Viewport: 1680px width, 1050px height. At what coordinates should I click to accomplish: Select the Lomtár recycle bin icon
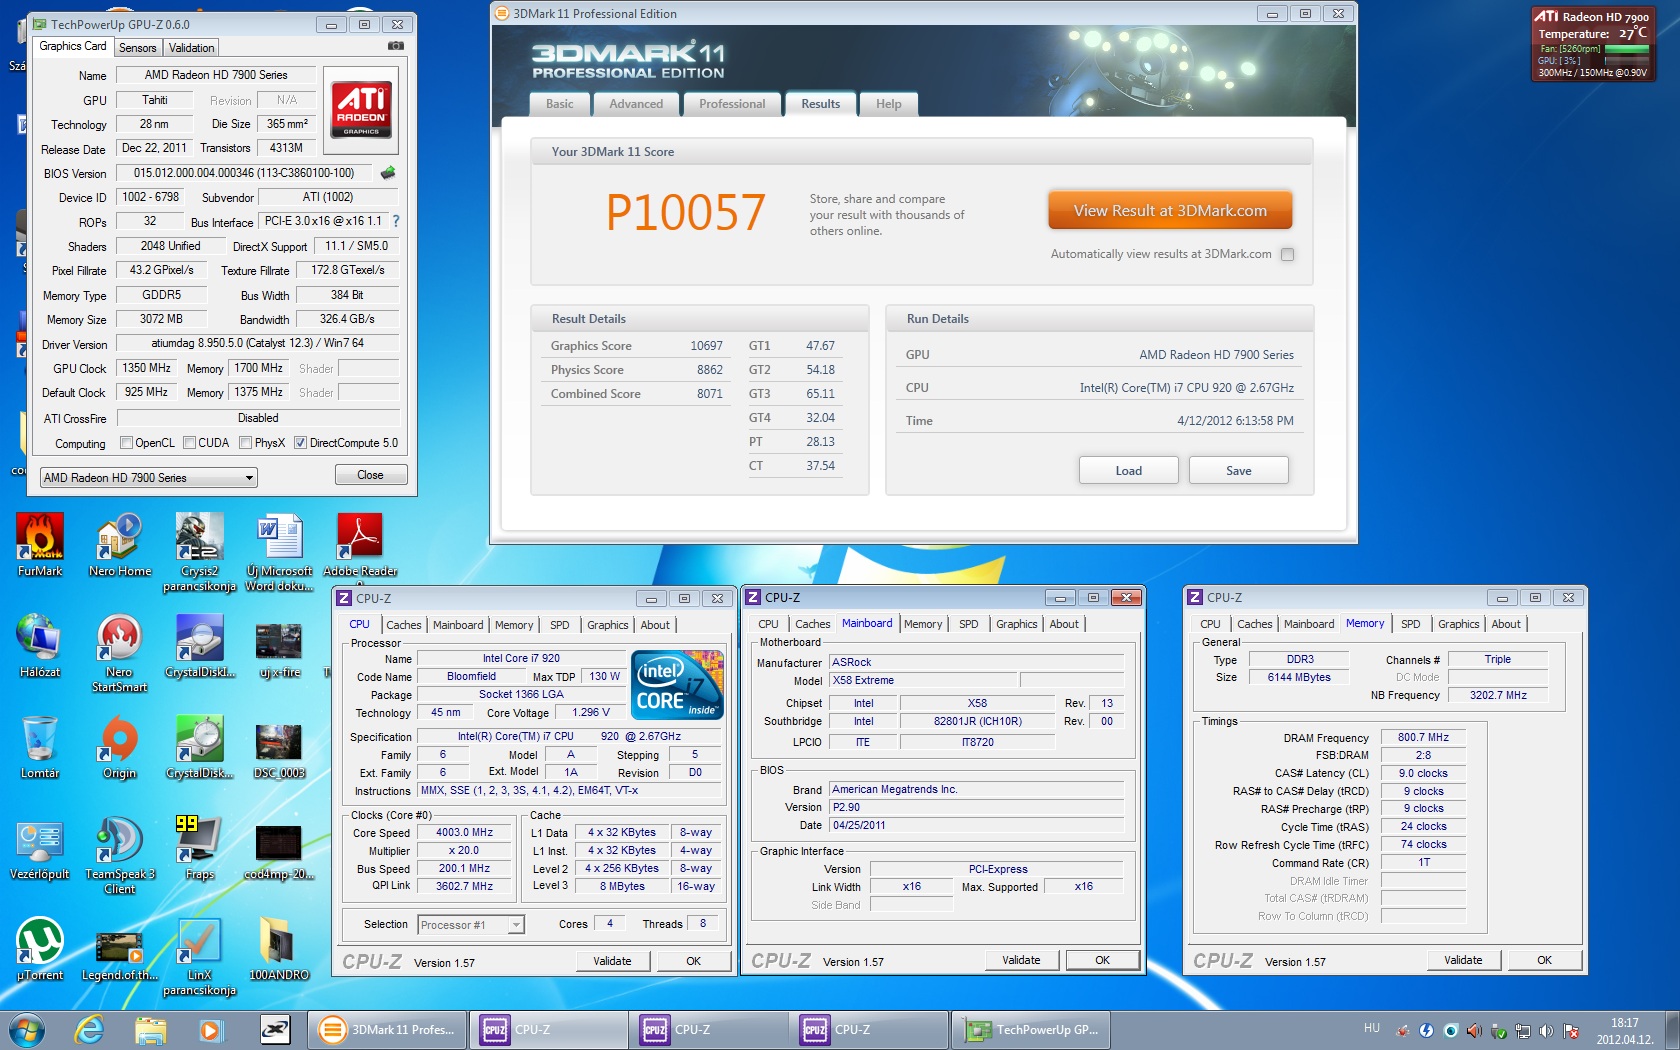(40, 747)
